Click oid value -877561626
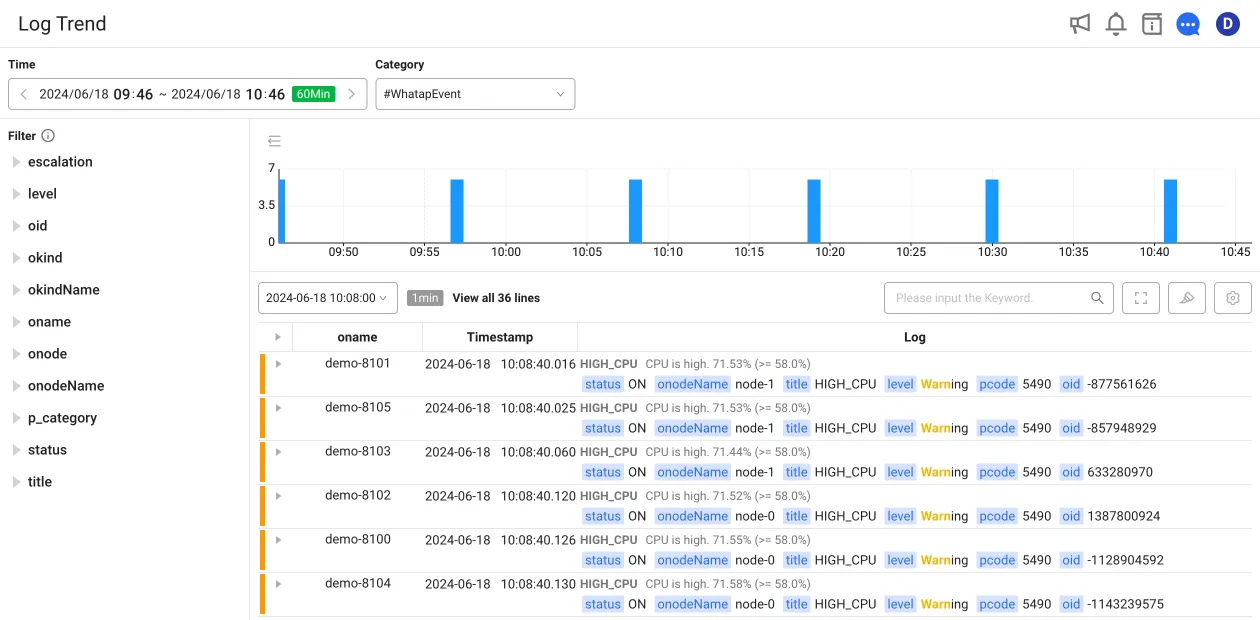 point(1122,384)
